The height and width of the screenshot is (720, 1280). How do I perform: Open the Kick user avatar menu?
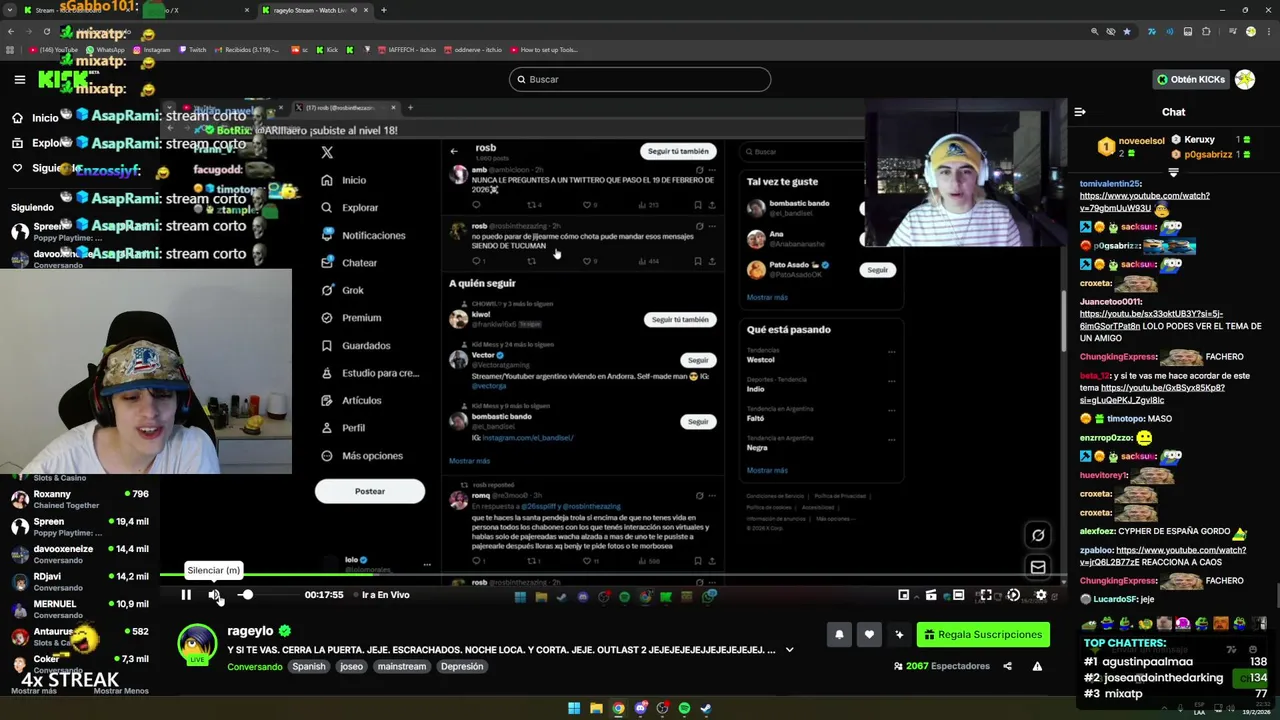[1245, 79]
